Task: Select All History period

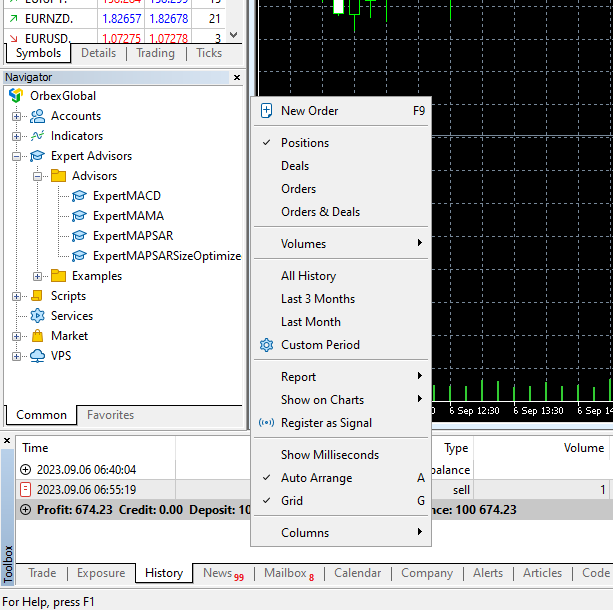Action: tap(341, 276)
